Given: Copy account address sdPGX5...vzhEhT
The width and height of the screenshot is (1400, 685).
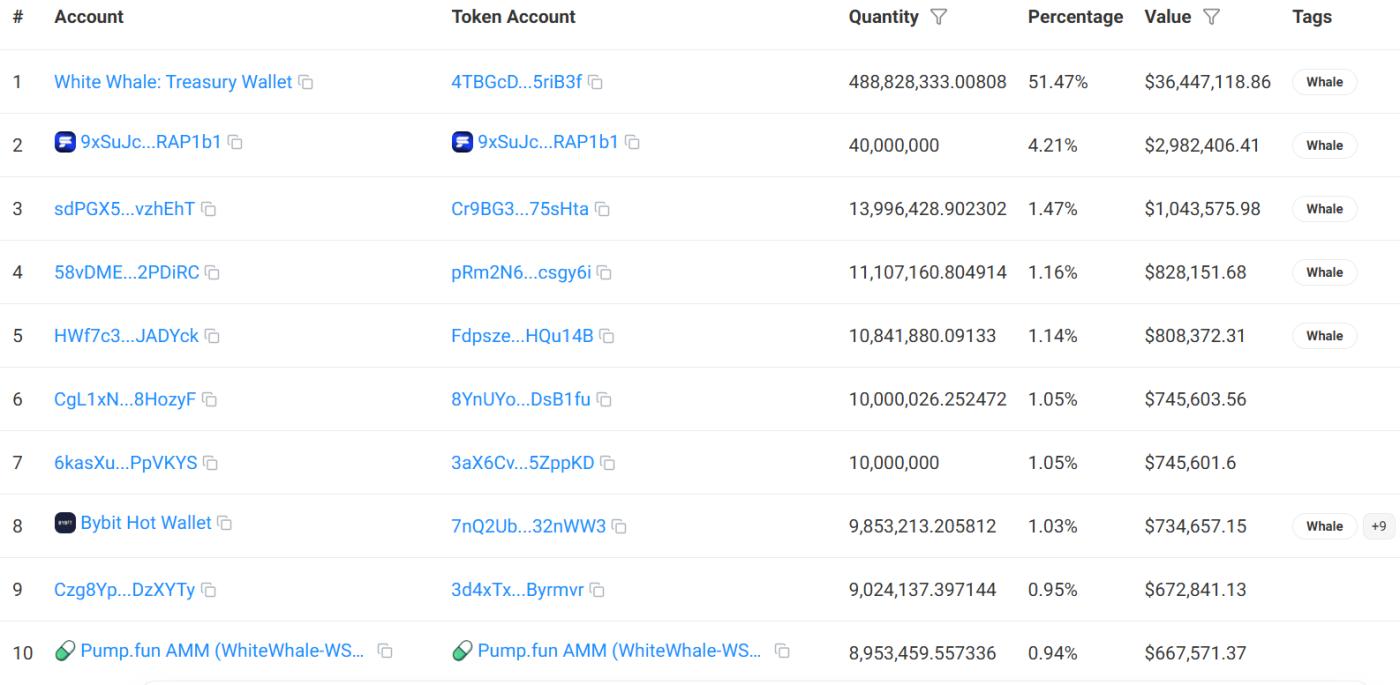Looking at the screenshot, I should tap(209, 209).
